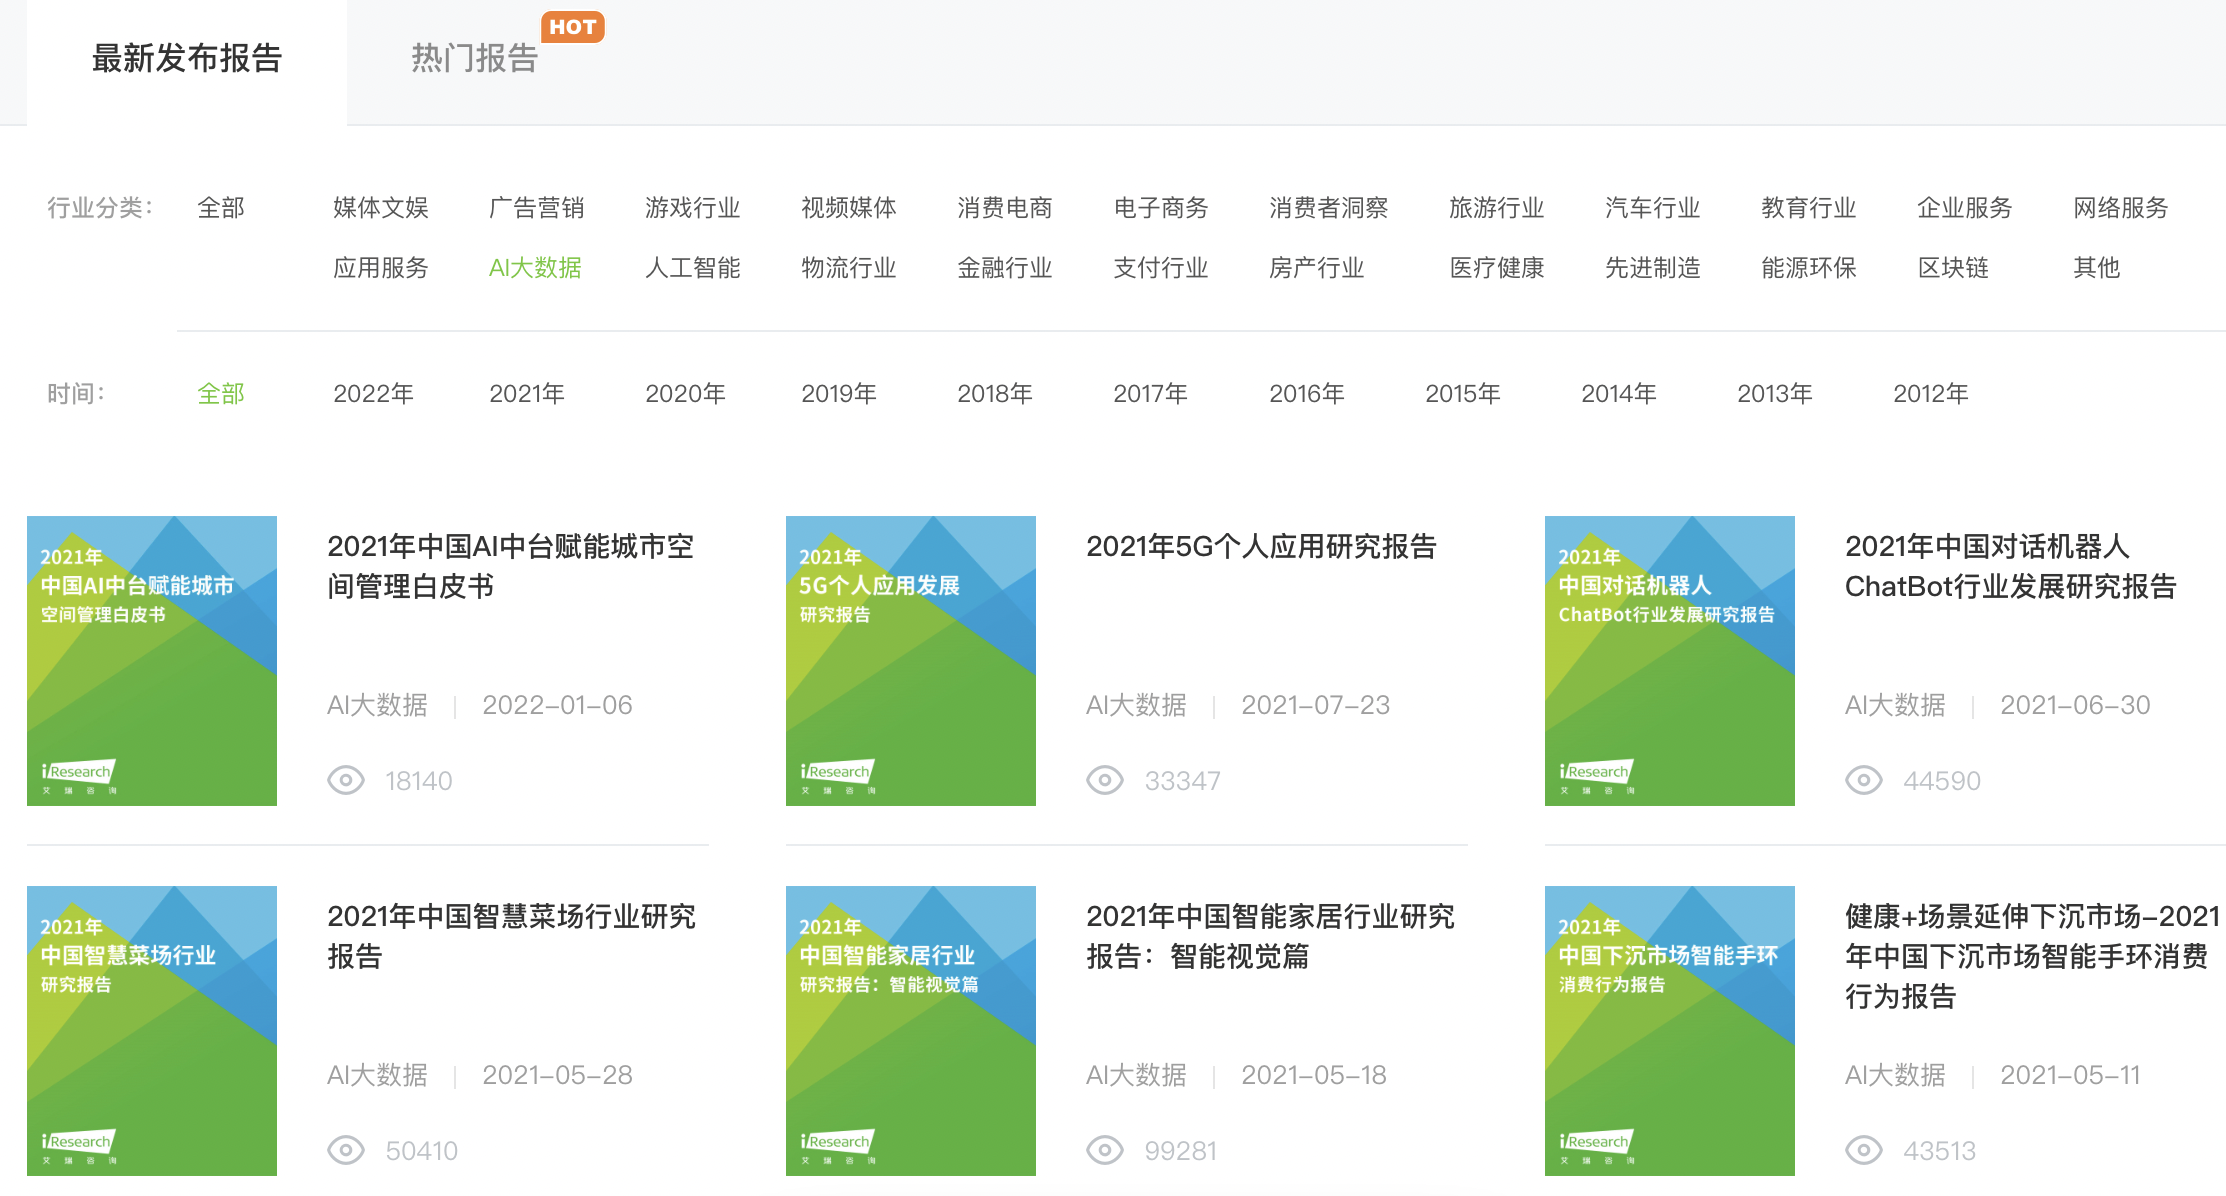Click the eye view-count icon showing 43513
Screen dimensions: 2226x1196
point(1864,1150)
